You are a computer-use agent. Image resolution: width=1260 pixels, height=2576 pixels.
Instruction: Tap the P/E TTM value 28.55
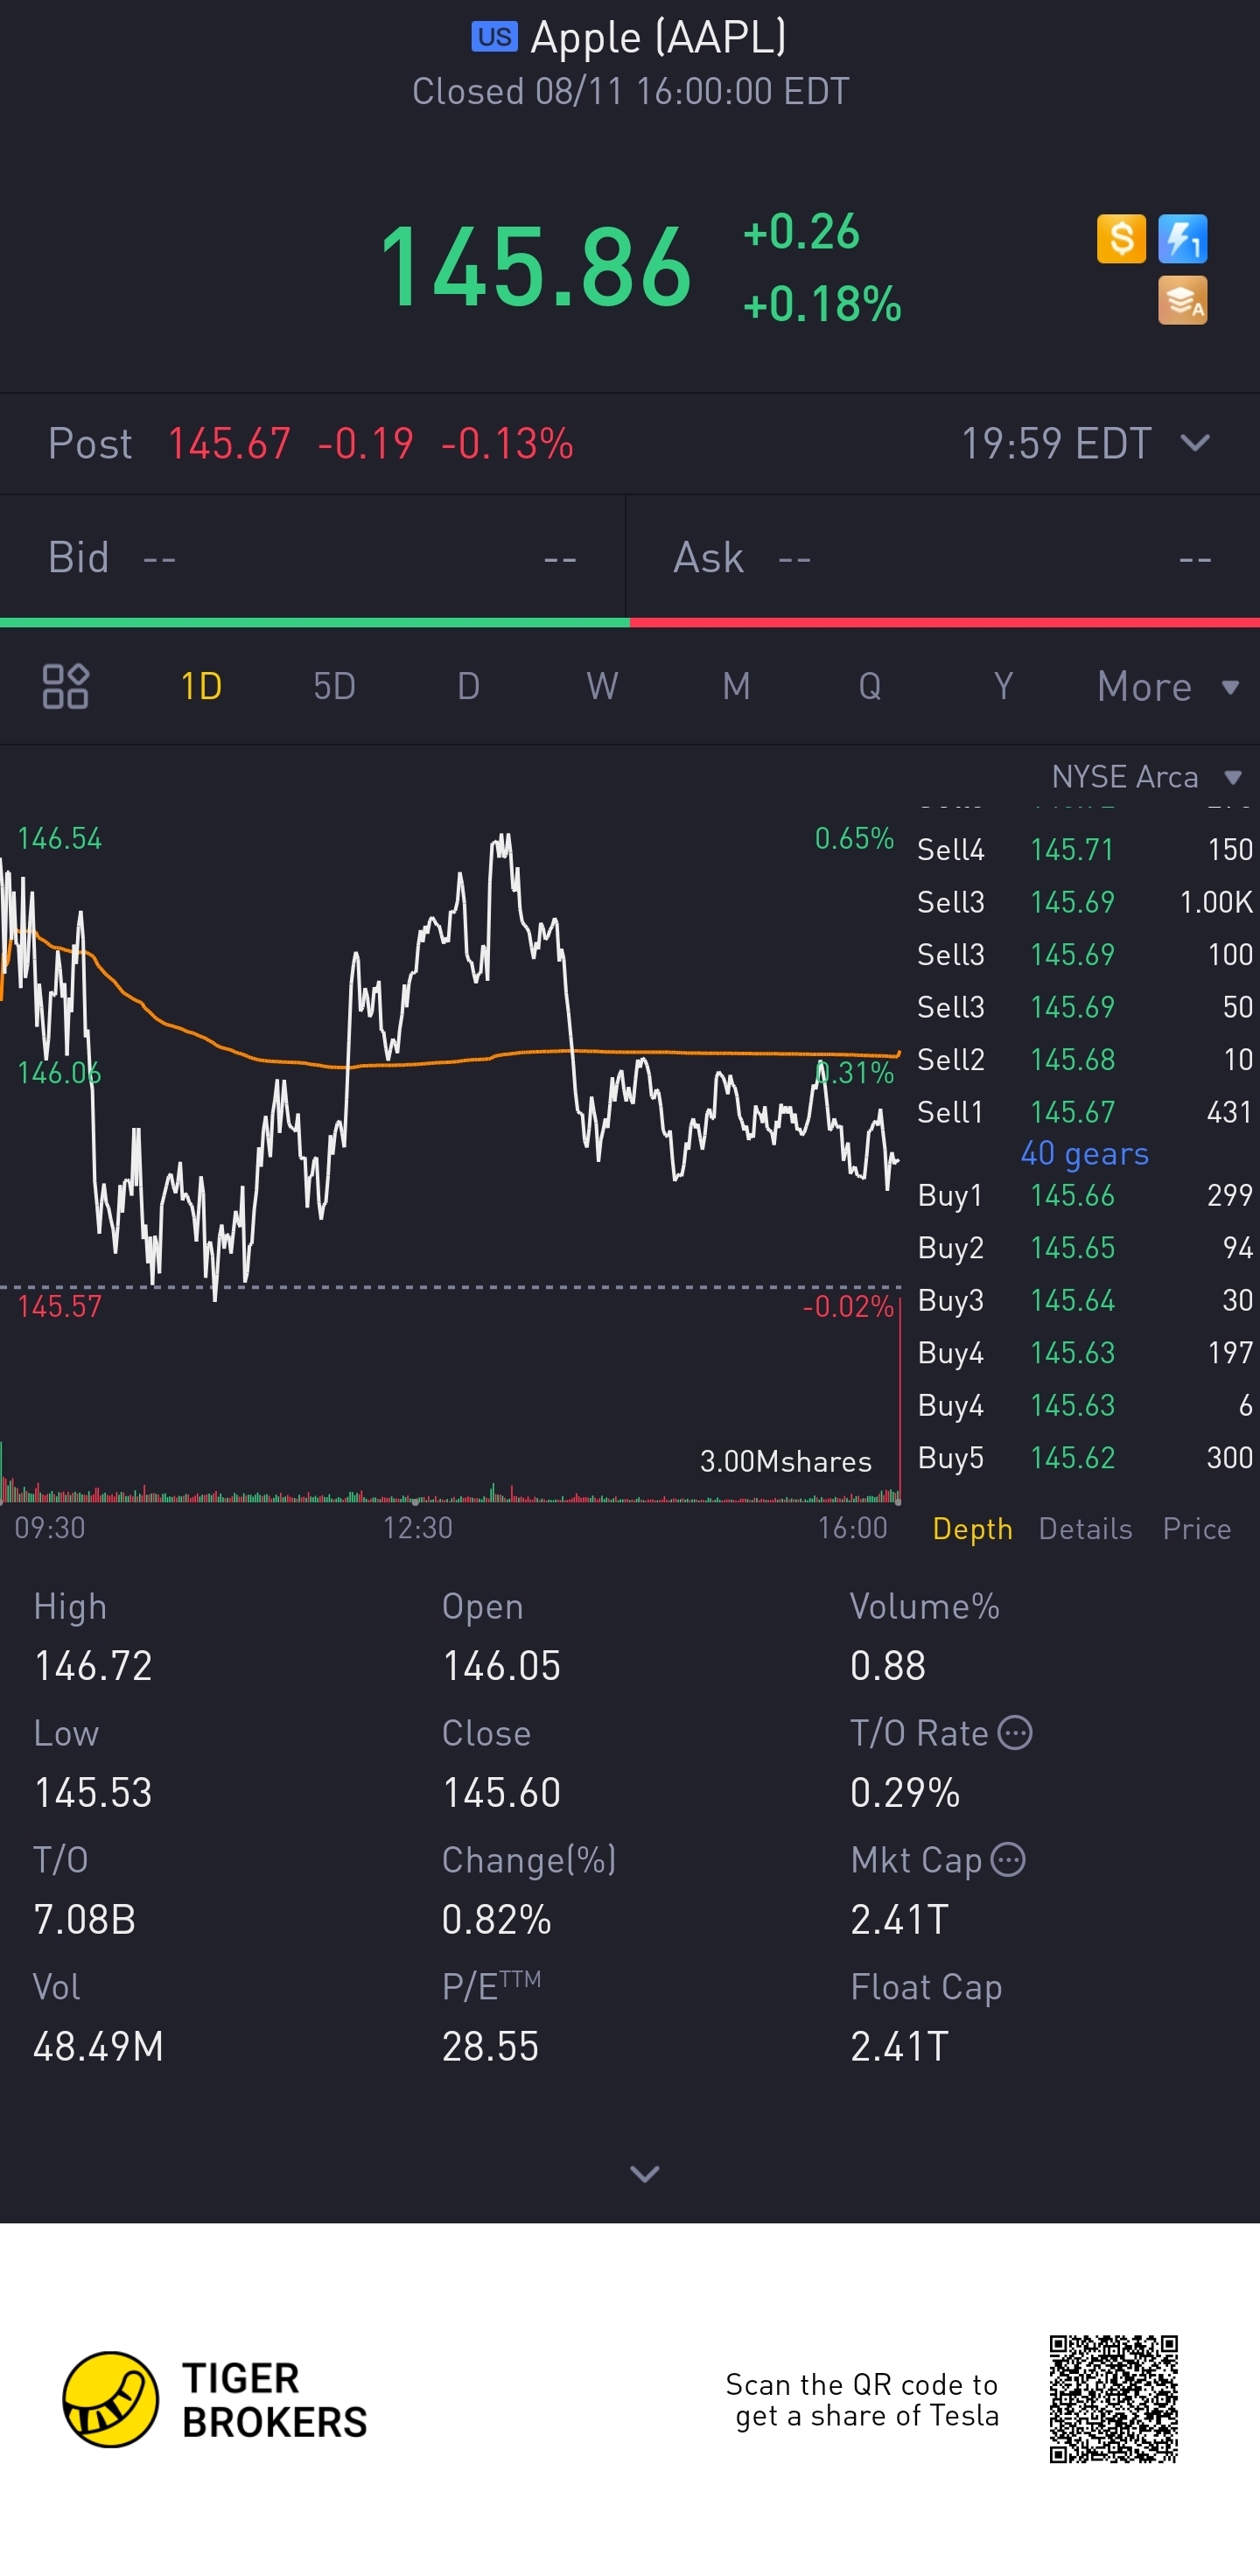click(490, 2046)
